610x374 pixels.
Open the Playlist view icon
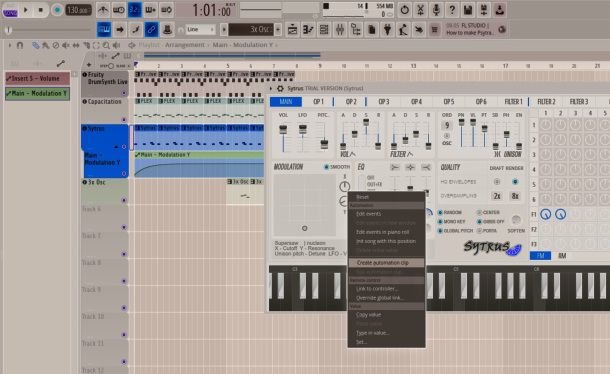(x=293, y=30)
